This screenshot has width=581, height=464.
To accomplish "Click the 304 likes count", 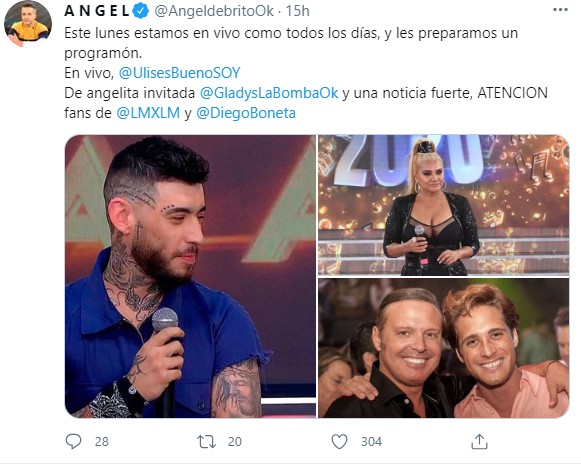I will point(371,442).
